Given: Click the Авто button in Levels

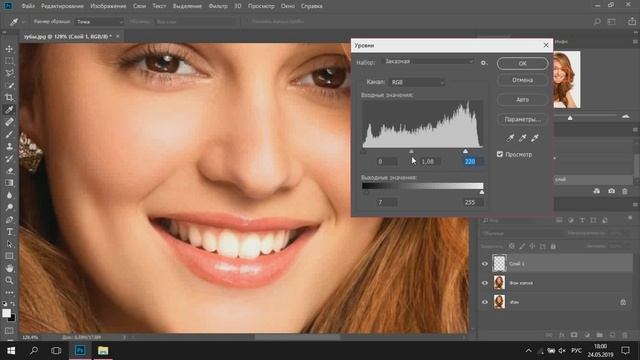Looking at the screenshot, I should coord(522,100).
